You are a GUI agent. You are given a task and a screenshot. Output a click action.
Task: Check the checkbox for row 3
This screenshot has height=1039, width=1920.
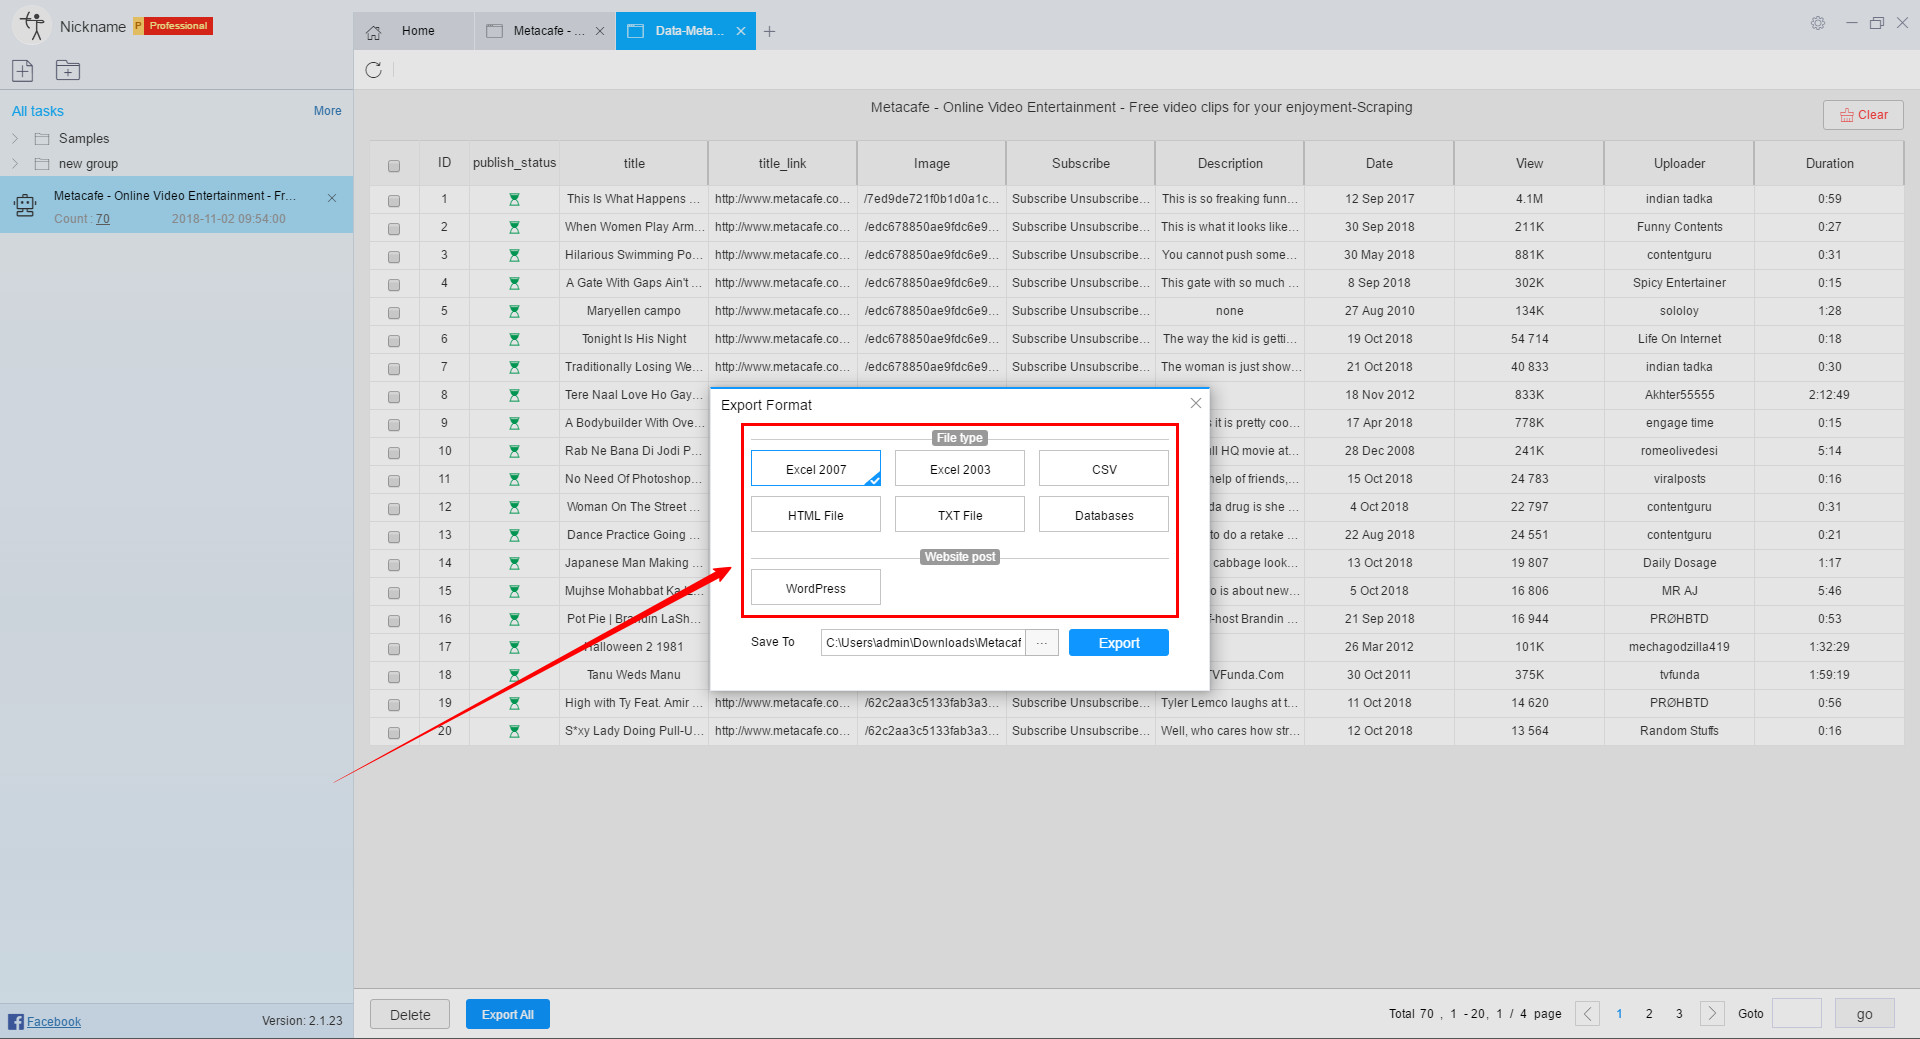tap(394, 257)
